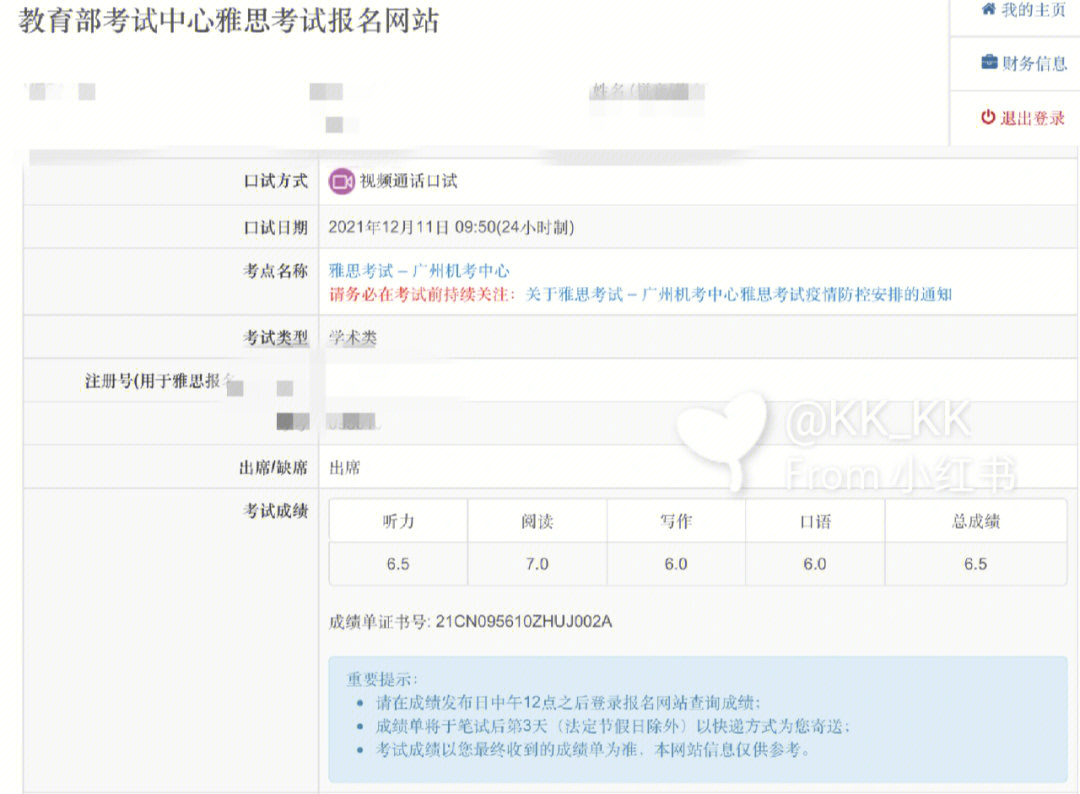Click the 口试方式 row label

[x=276, y=181]
